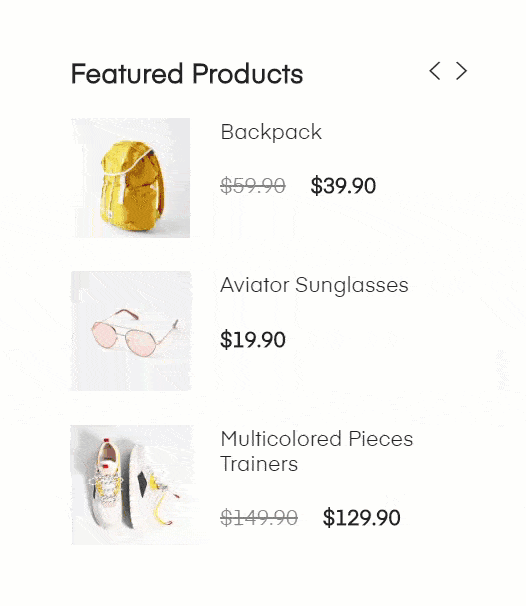Advance the carousel with the right chevron
Viewport: 526px width, 606px height.
(461, 71)
